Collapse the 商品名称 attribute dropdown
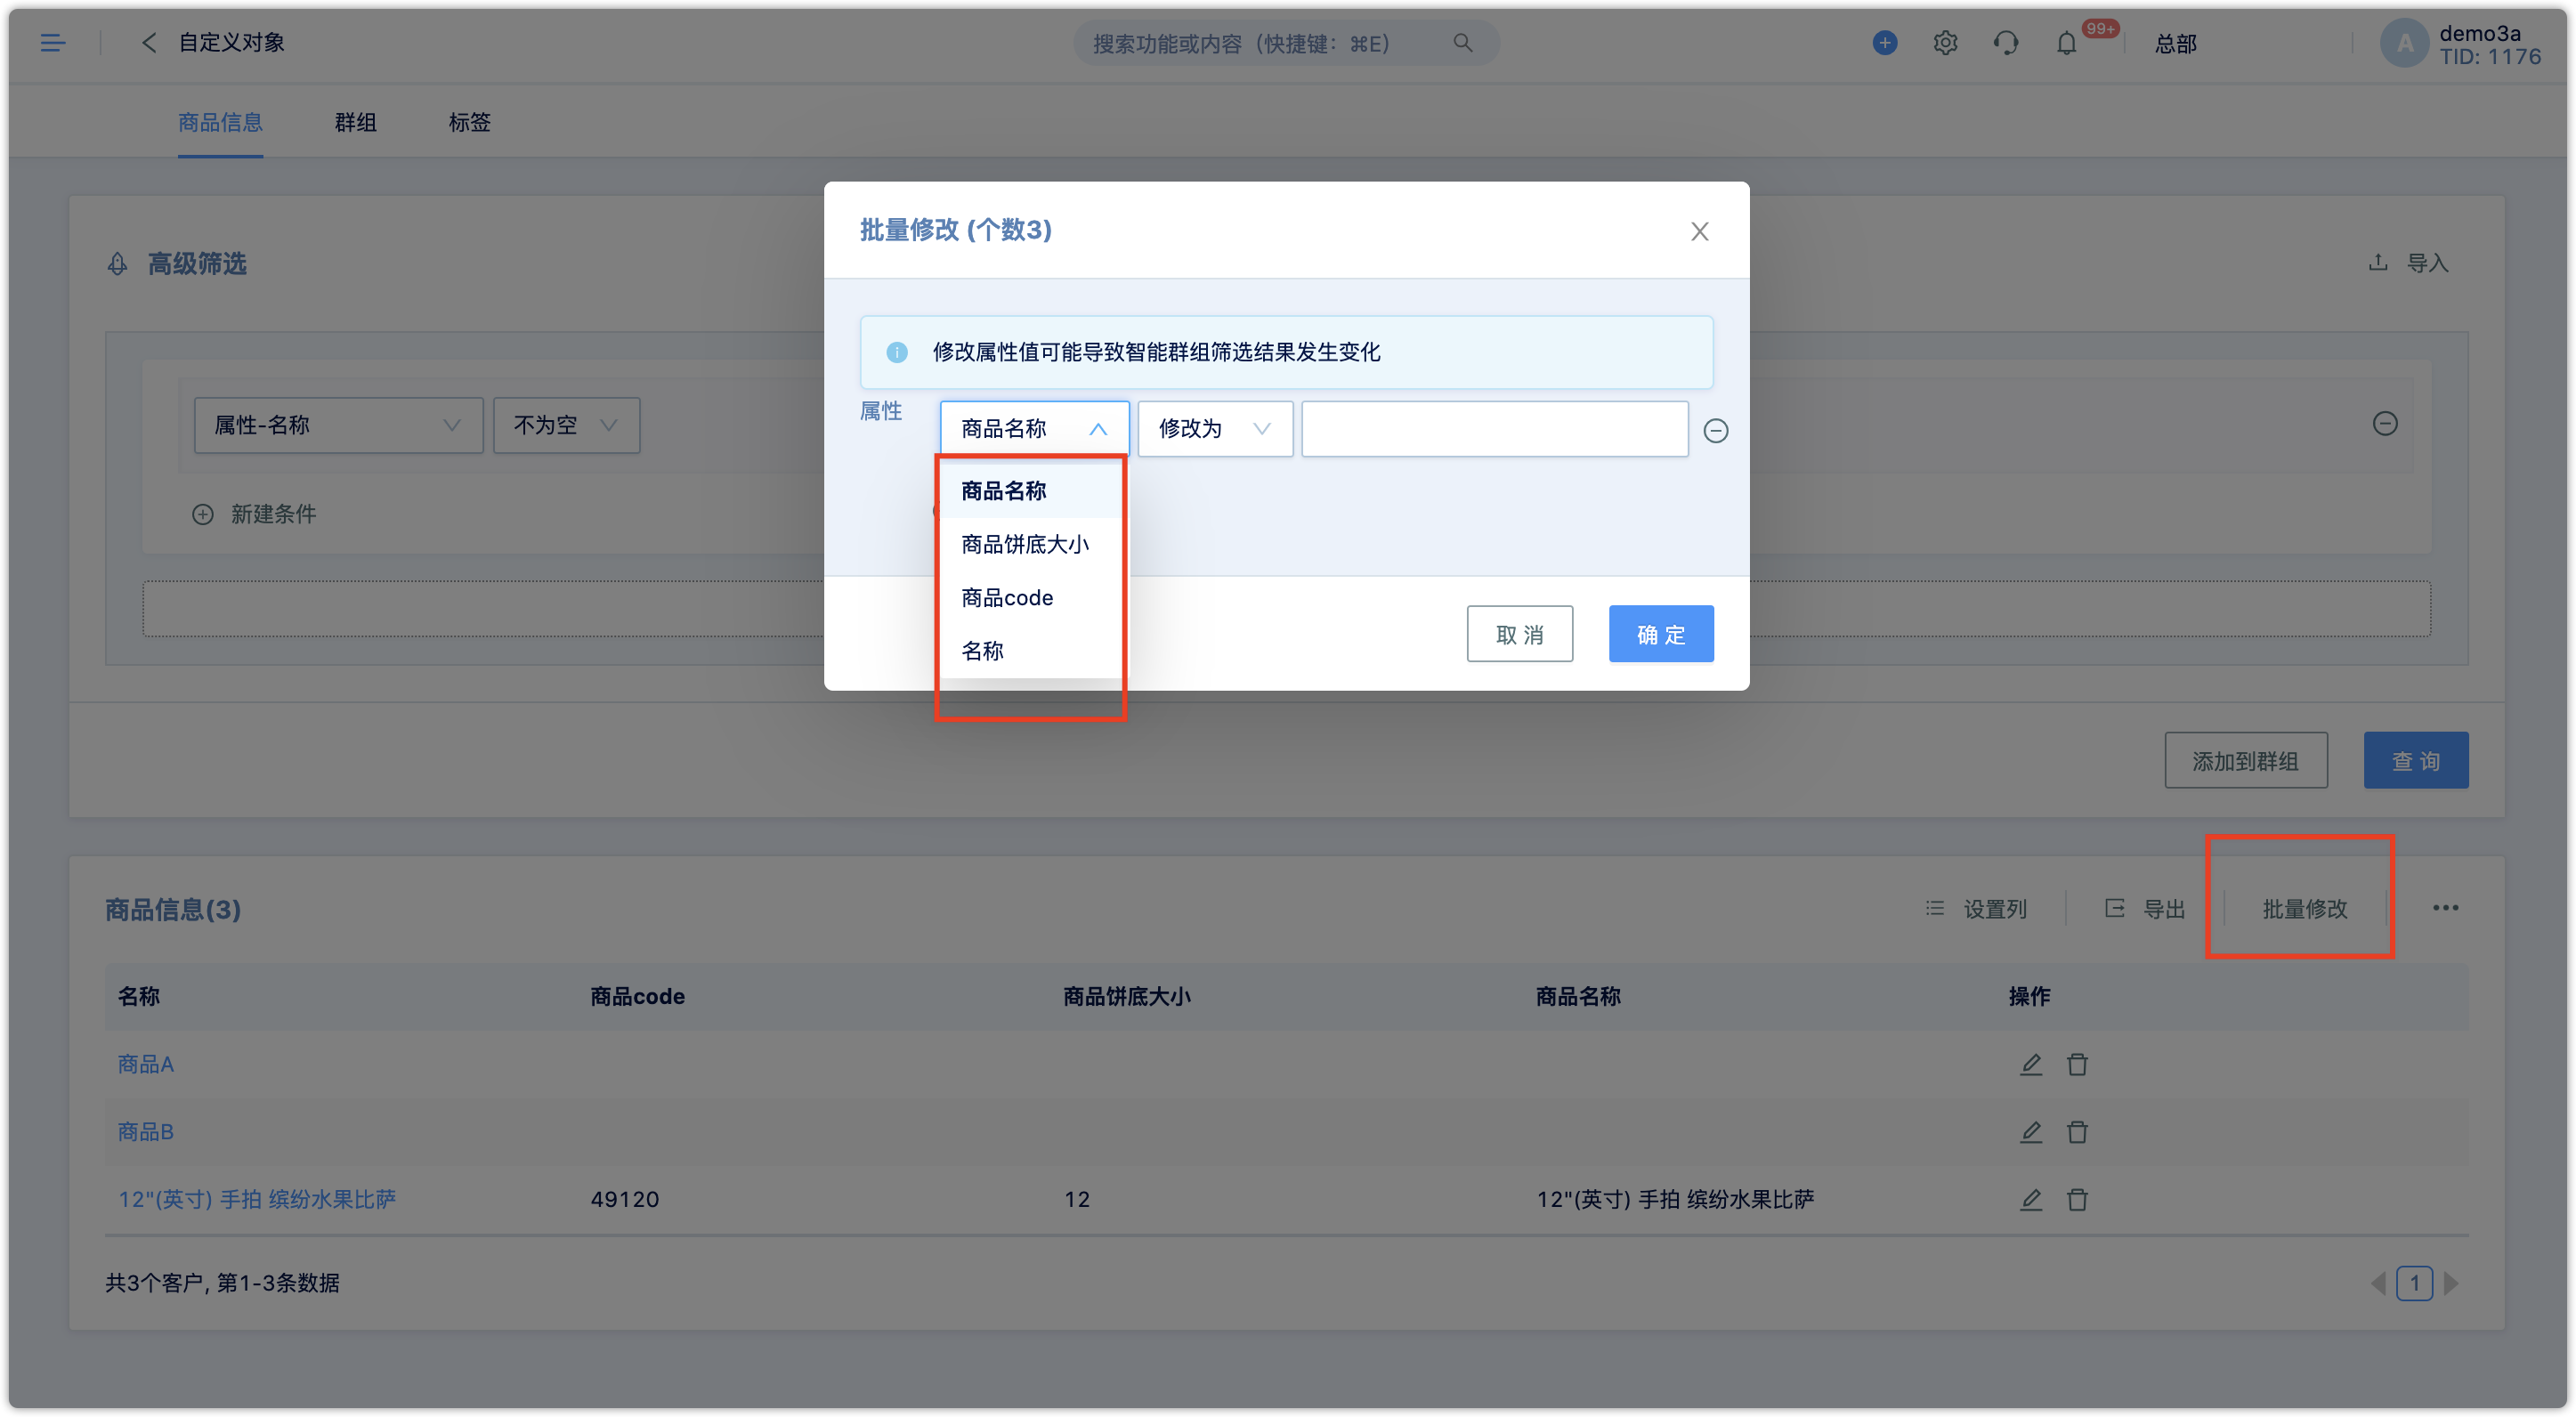The height and width of the screenshot is (1417, 2576). pos(1034,429)
